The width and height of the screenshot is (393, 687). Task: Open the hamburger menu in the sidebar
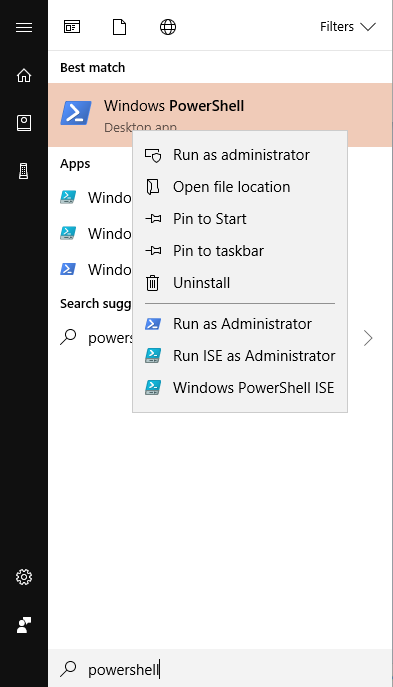click(24, 28)
